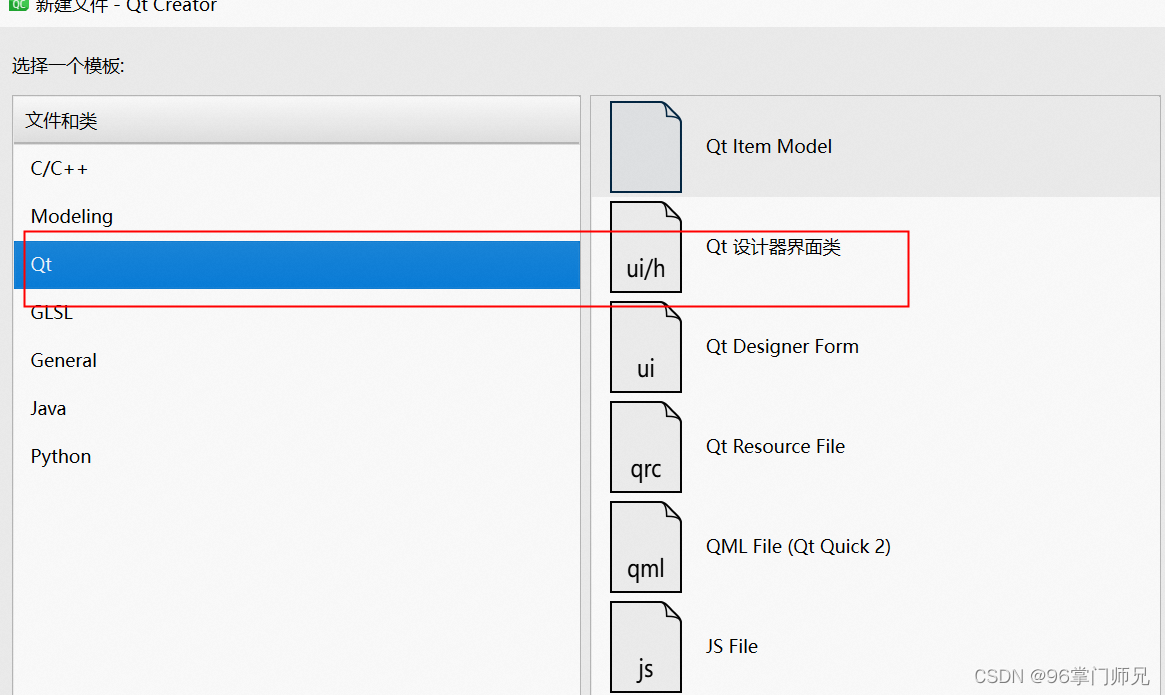
Task: Click the ui/h file icon for 设计器界面类
Action: pos(645,246)
